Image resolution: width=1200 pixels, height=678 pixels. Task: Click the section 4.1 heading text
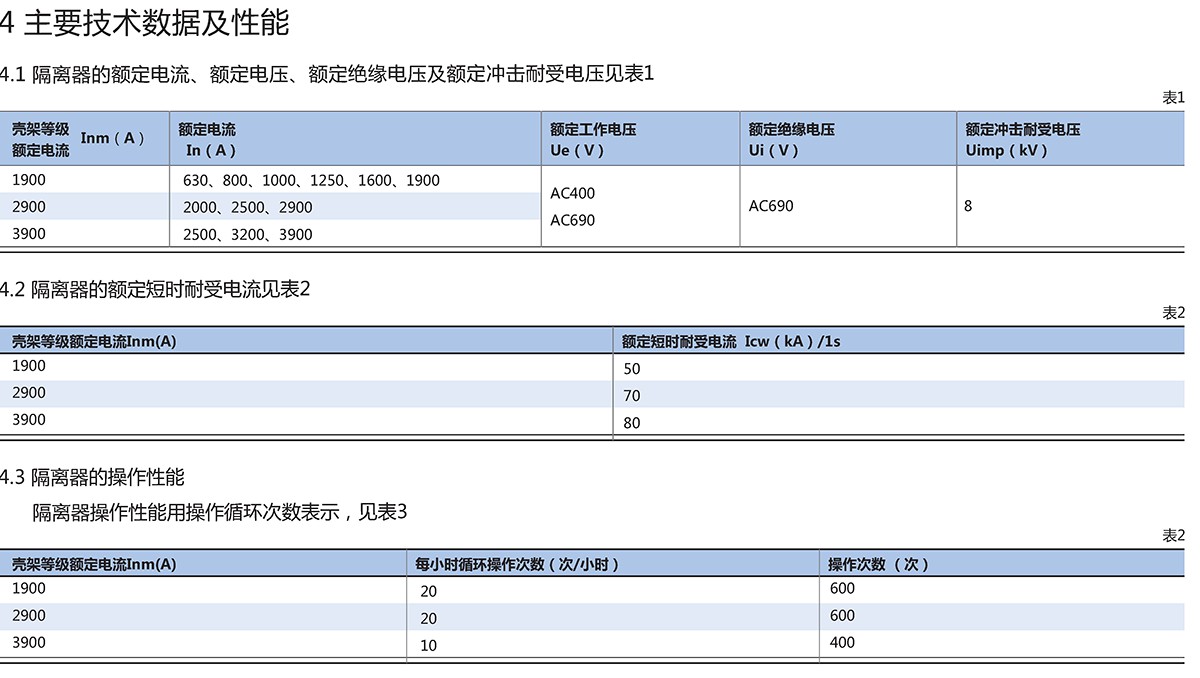(326, 73)
